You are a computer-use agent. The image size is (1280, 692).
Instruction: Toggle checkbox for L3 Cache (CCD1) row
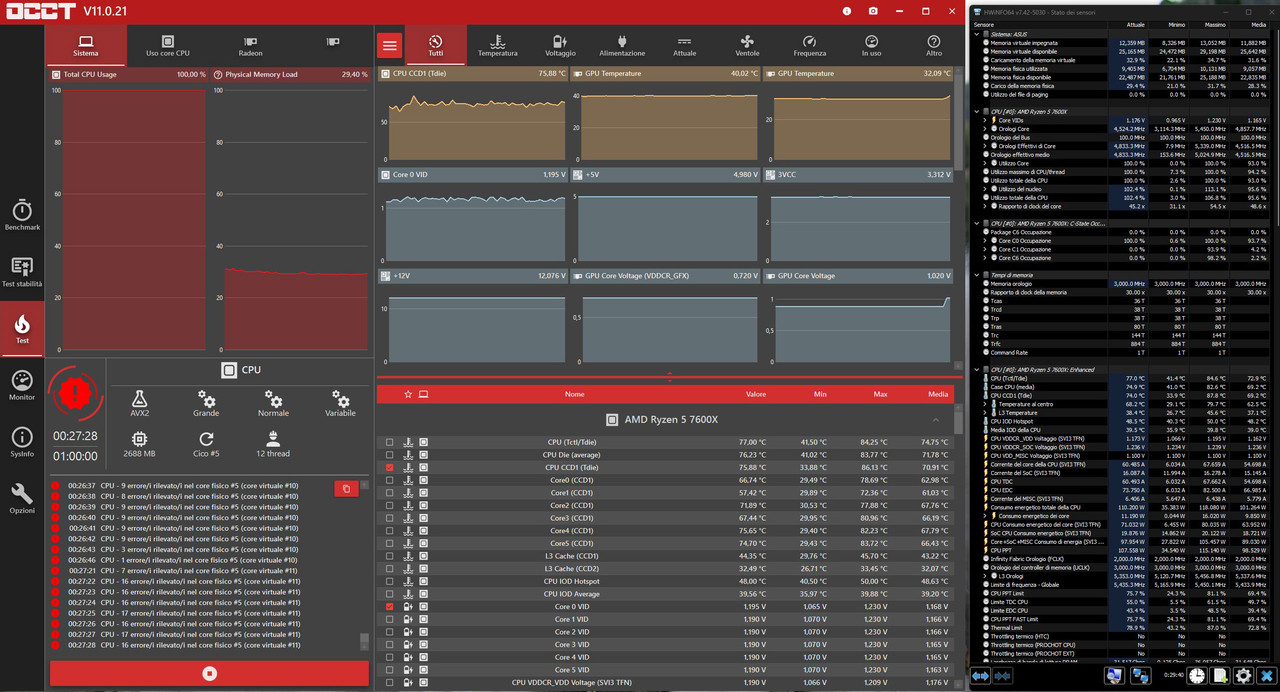390,556
